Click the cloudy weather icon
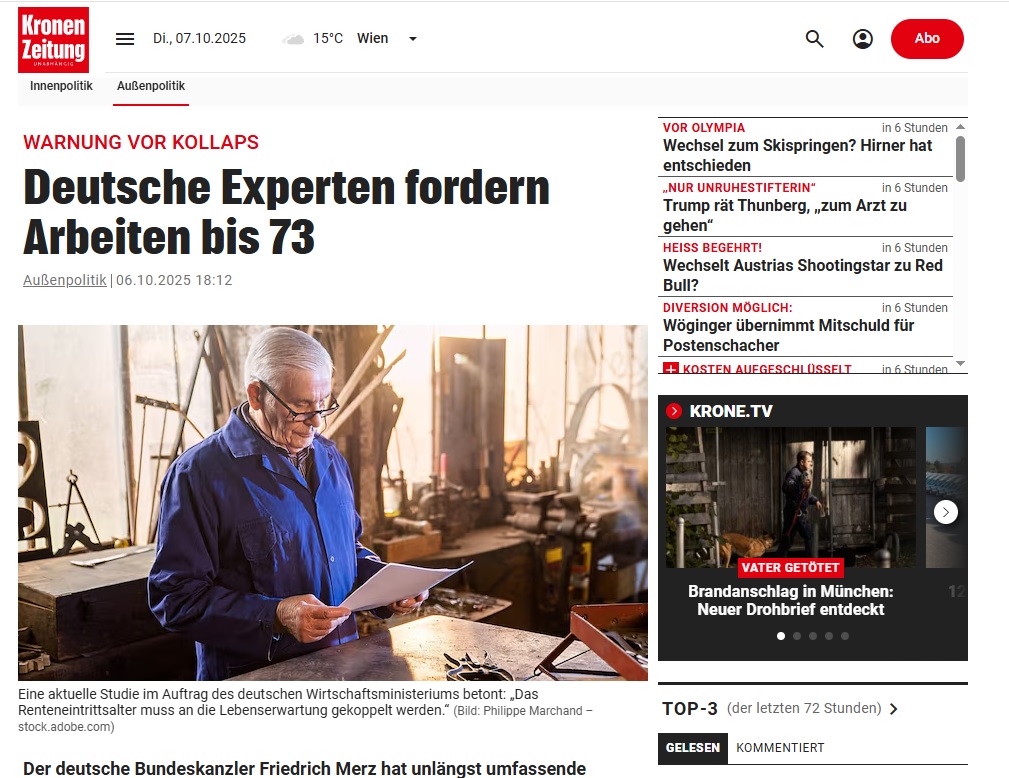 pos(293,39)
